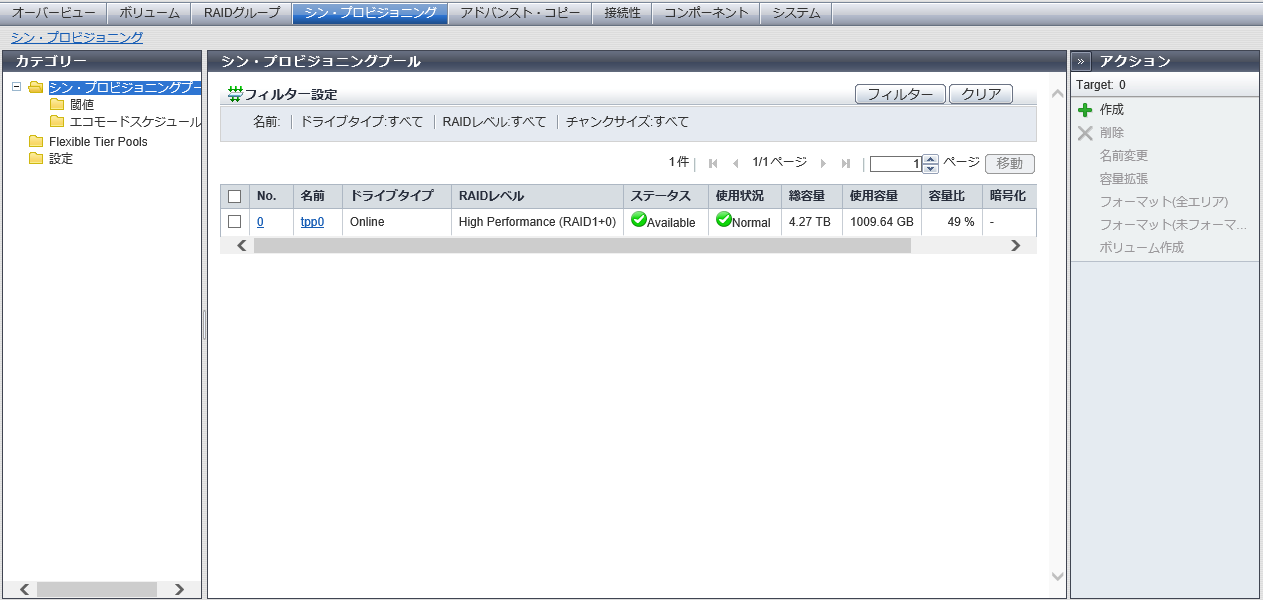The width and height of the screenshot is (1263, 600).
Task: Check the select-all checkbox in table header
Action: (x=234, y=196)
